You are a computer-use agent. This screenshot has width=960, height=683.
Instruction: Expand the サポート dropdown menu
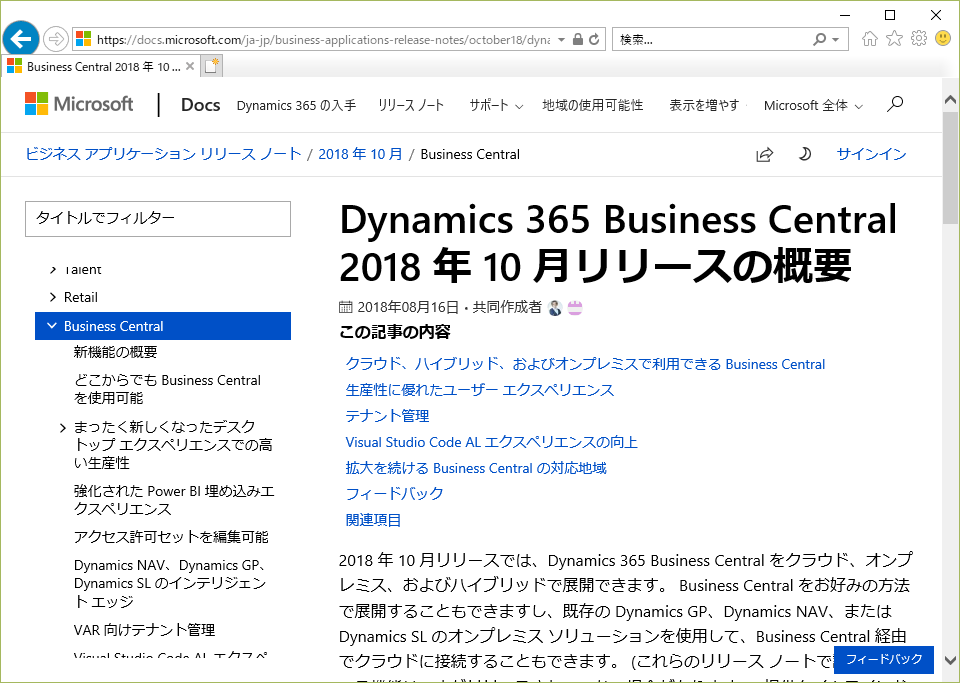point(496,105)
